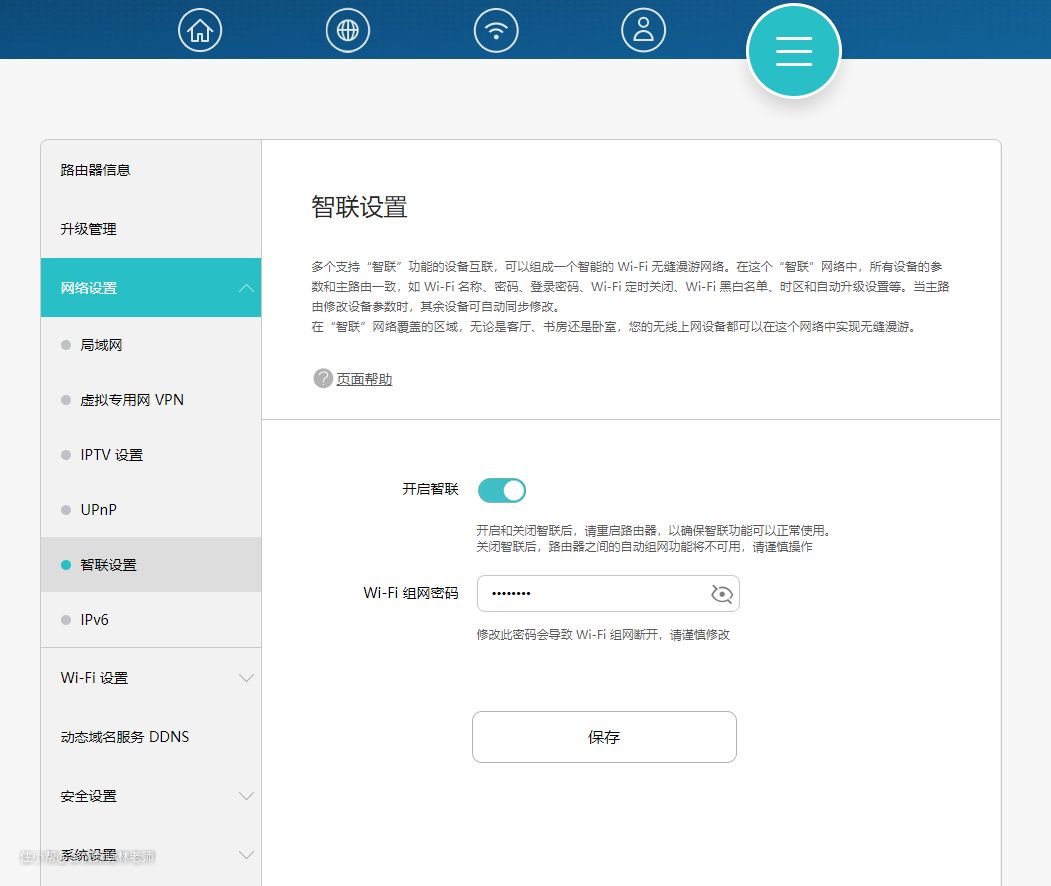Click the question mark help icon
Image resolution: width=1051 pixels, height=886 pixels.
pos(322,379)
